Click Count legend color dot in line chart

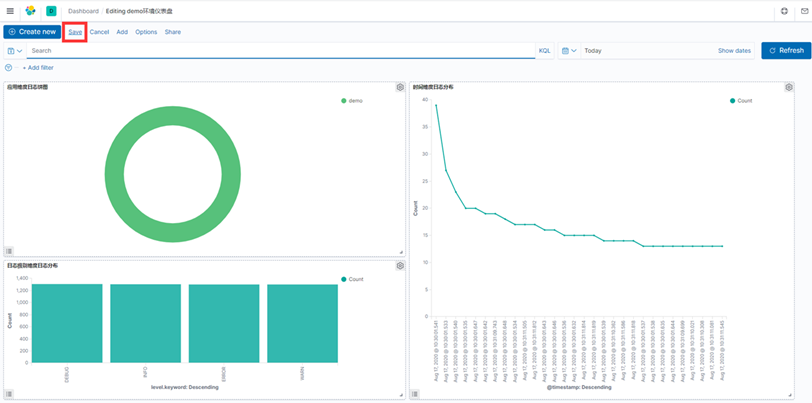point(732,101)
